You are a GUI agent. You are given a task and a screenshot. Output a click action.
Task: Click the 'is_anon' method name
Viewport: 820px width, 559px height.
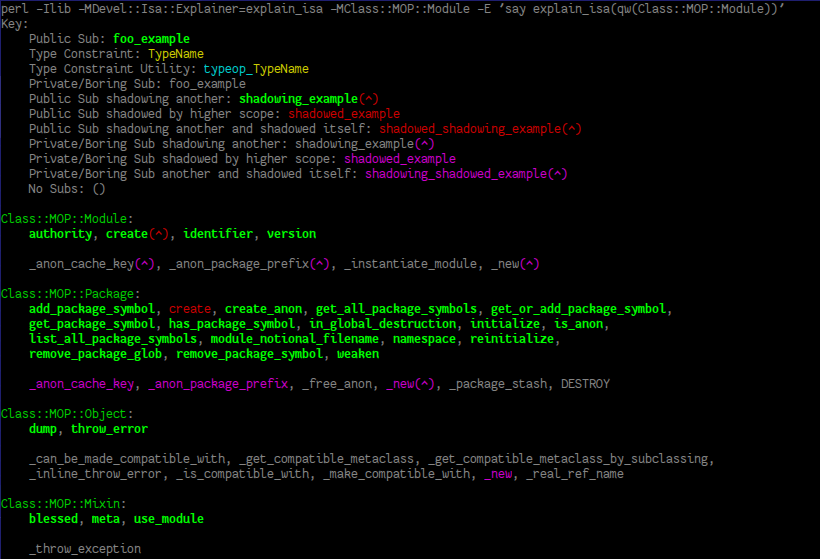tap(578, 324)
